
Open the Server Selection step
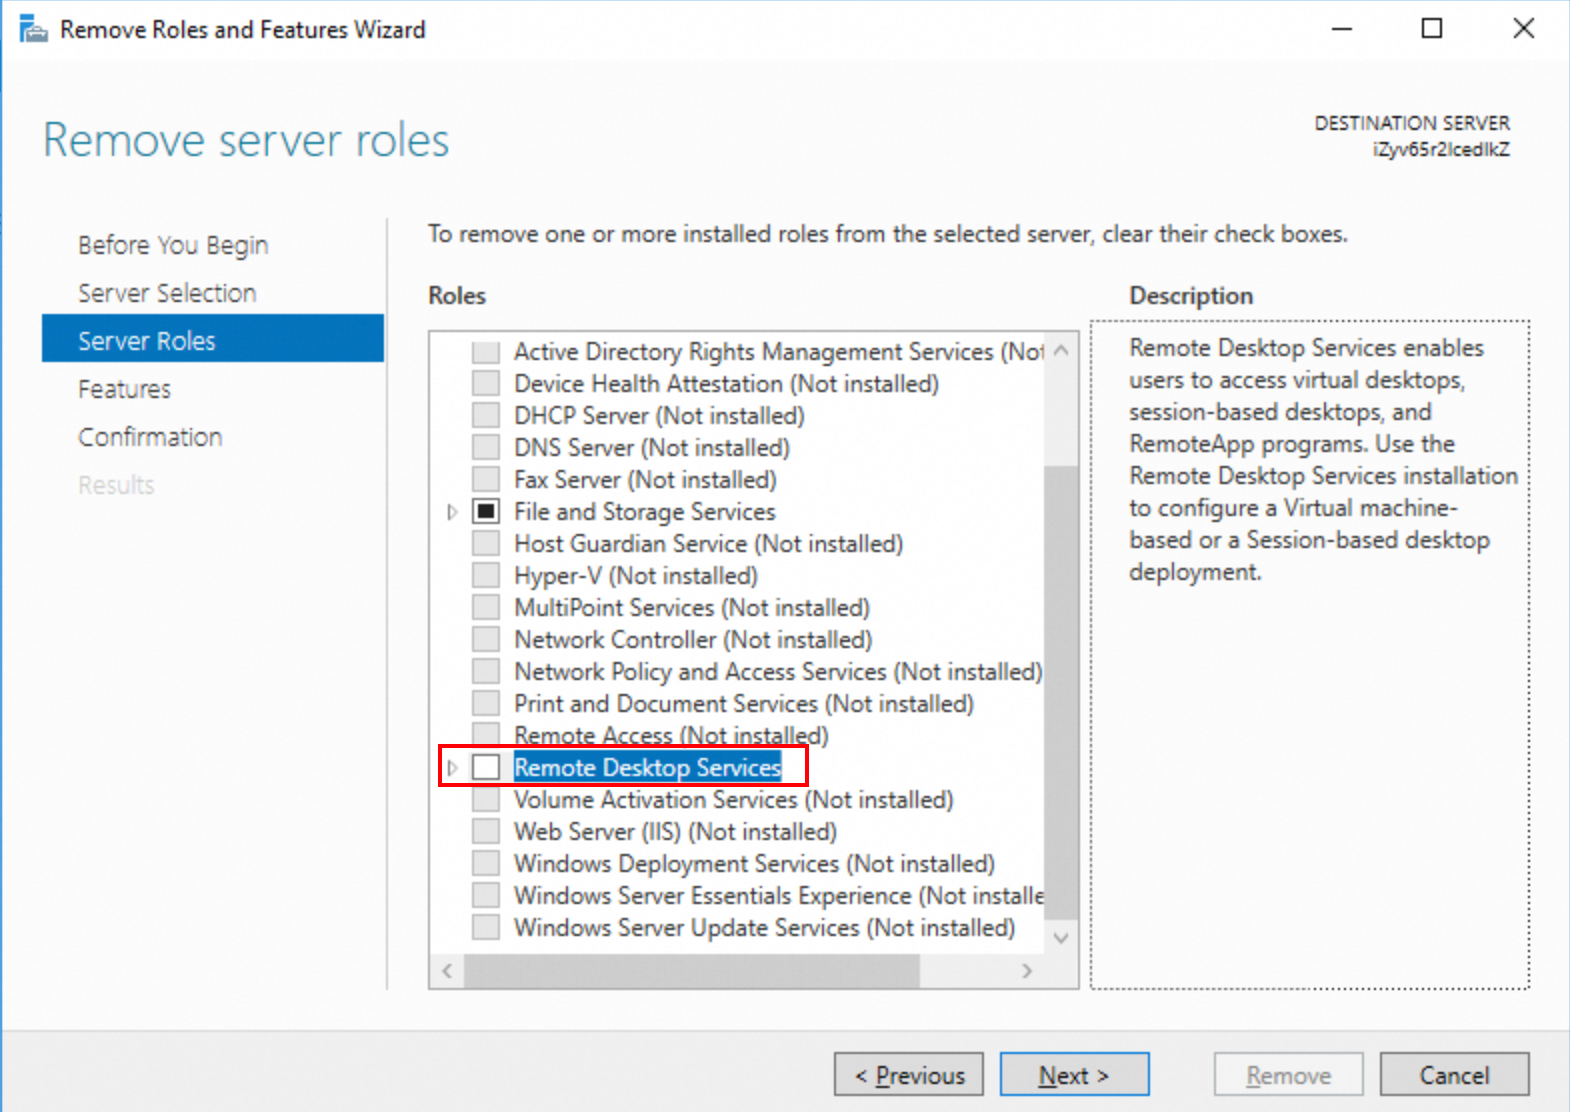167,293
